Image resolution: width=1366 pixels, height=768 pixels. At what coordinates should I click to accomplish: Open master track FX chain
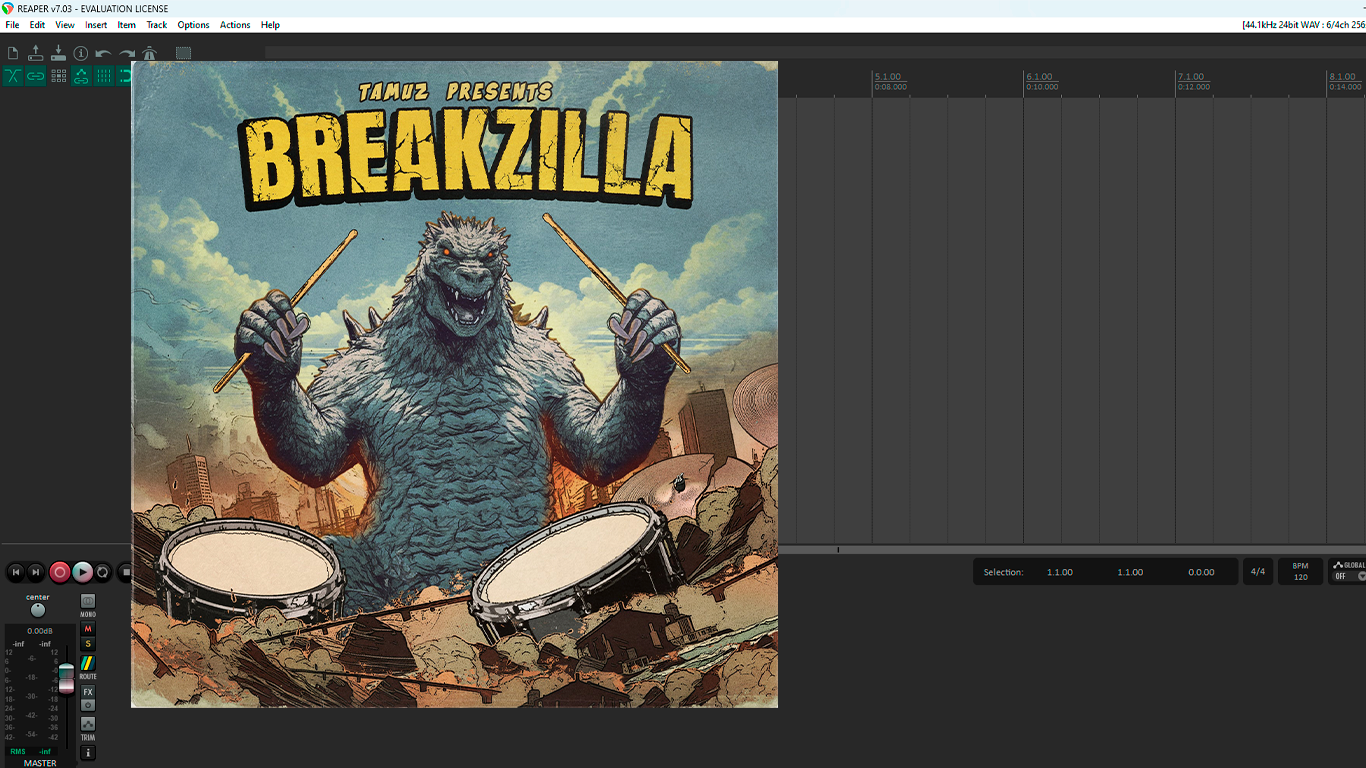click(x=88, y=692)
